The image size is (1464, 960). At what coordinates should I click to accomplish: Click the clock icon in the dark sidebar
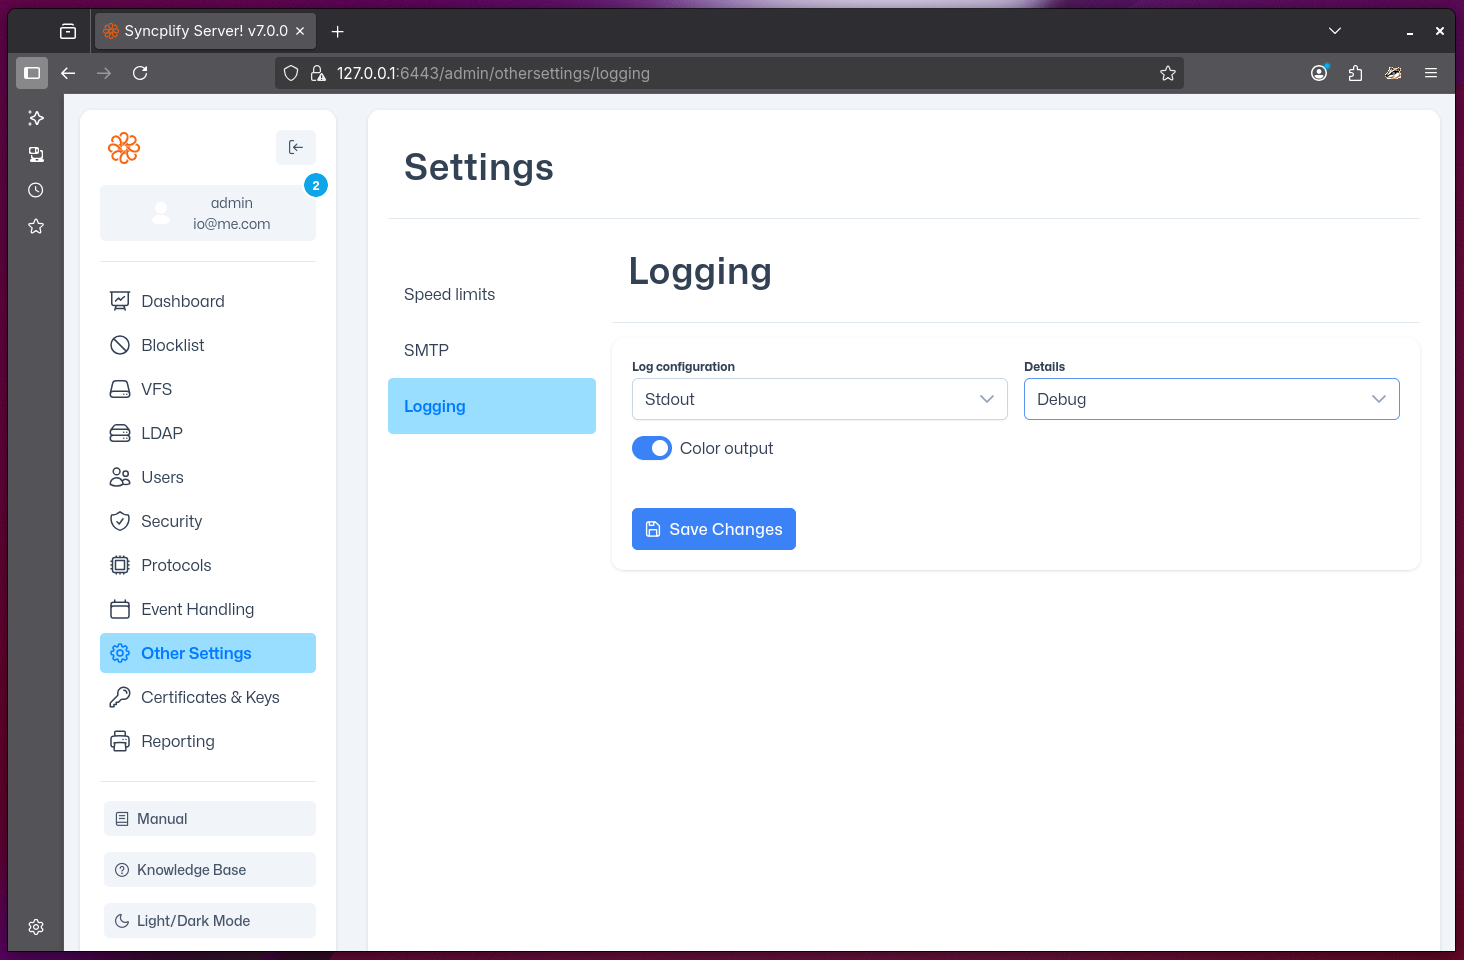coord(35,189)
